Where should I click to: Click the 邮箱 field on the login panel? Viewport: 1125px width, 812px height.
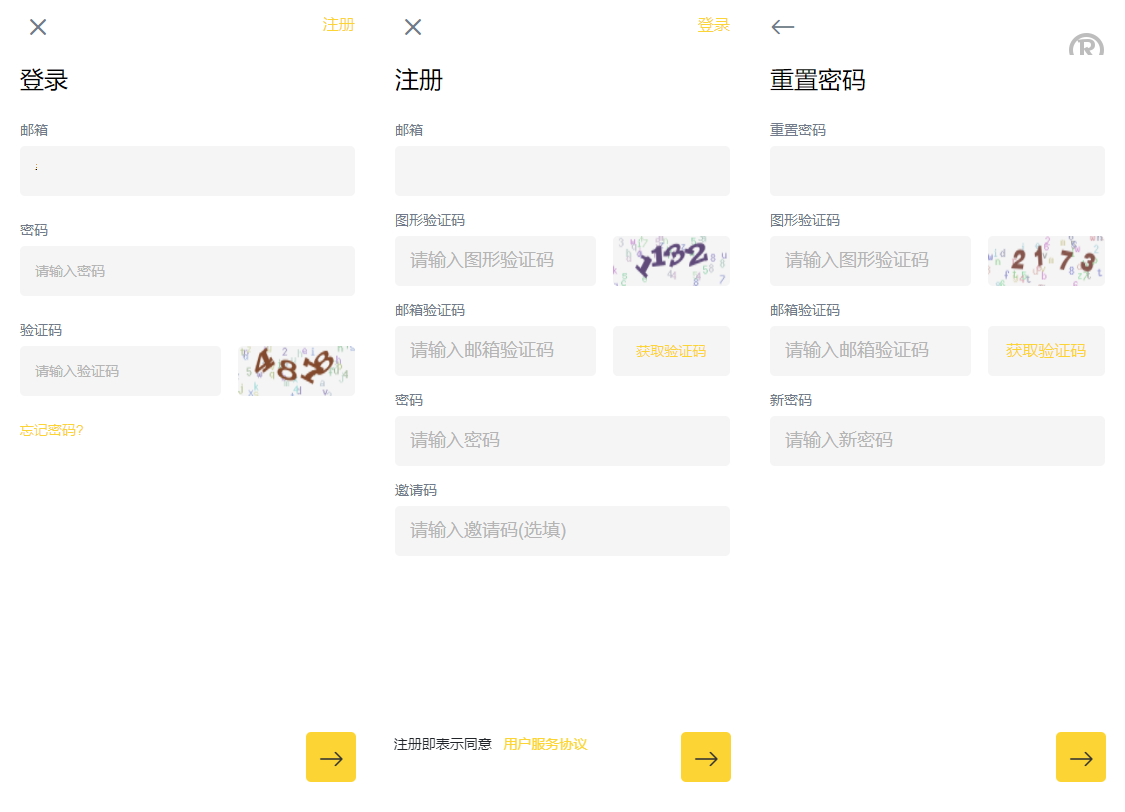tap(187, 171)
